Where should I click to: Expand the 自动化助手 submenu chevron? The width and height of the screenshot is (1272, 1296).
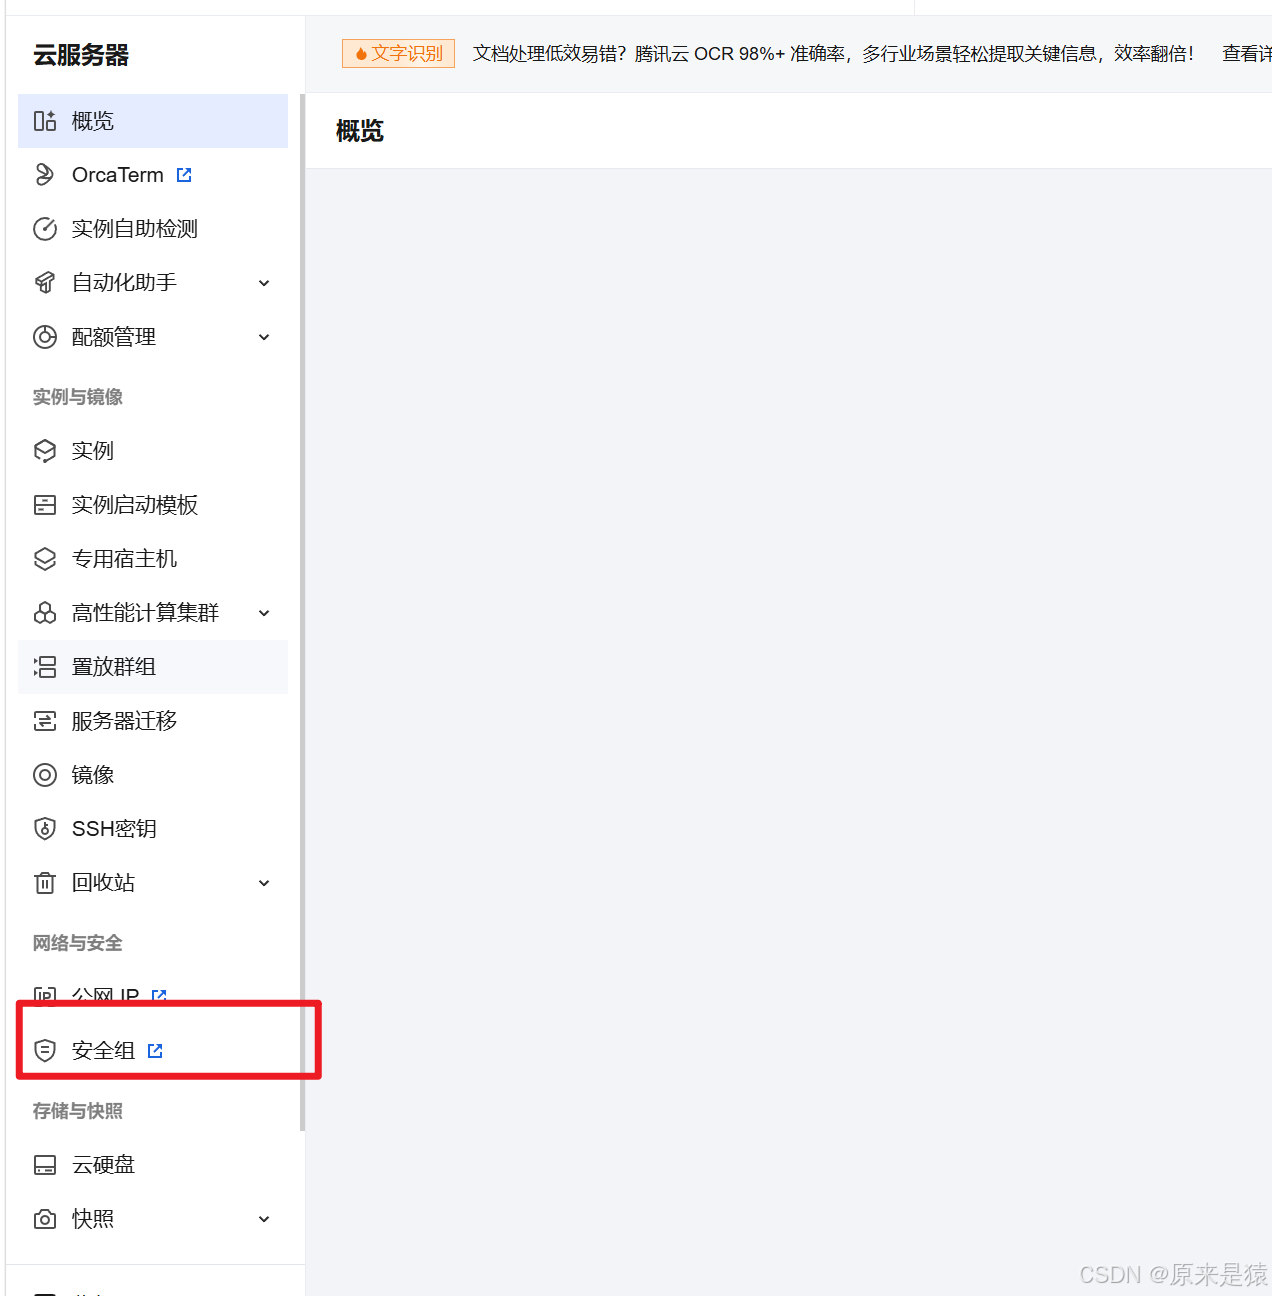pyautogui.click(x=264, y=283)
